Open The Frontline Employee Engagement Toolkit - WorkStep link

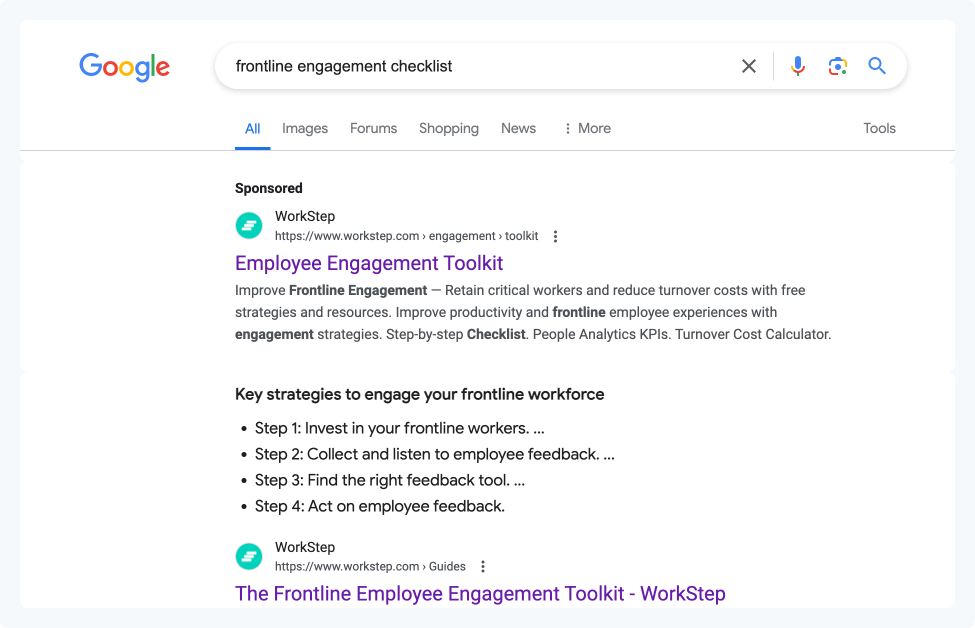pyautogui.click(x=480, y=594)
